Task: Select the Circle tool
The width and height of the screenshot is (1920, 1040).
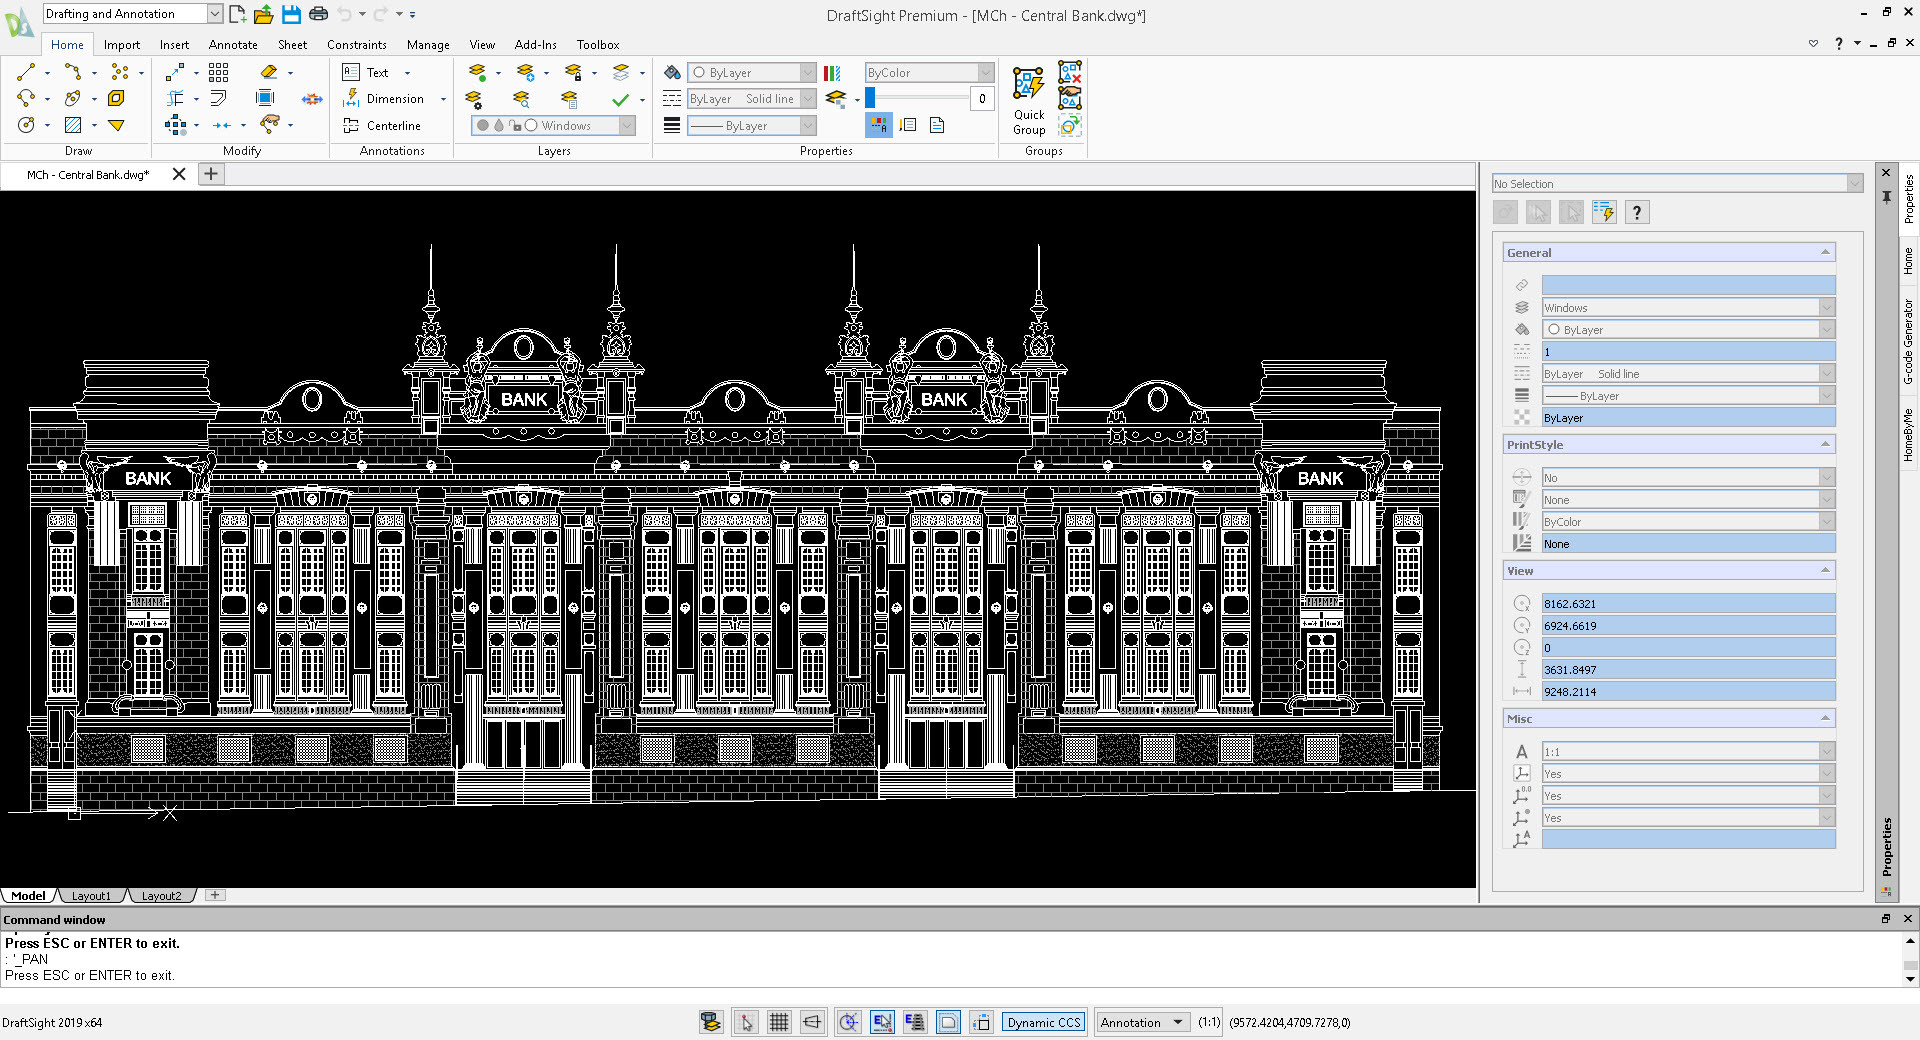Action: 26,125
